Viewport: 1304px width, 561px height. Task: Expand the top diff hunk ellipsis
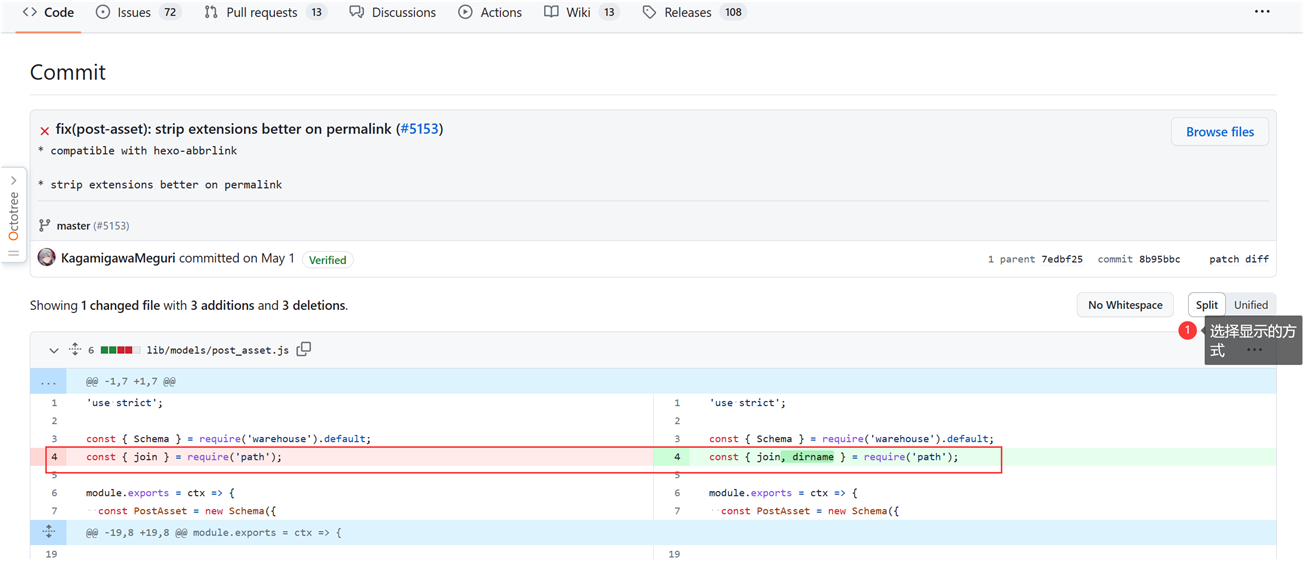tap(48, 382)
